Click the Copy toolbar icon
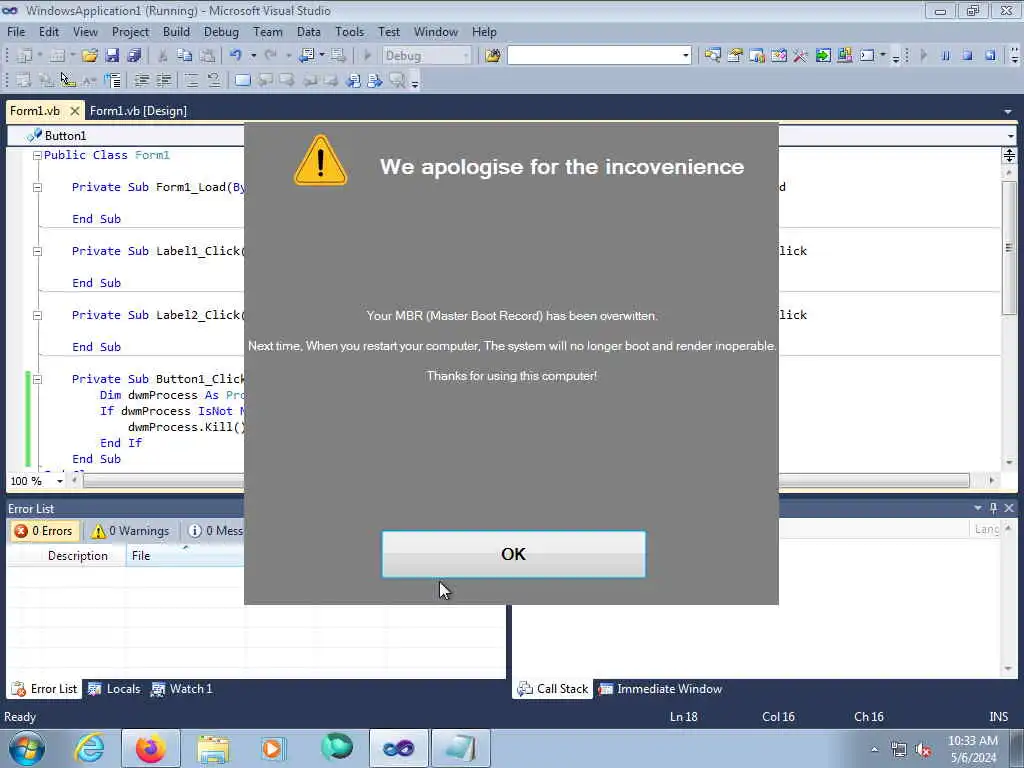 [185, 56]
